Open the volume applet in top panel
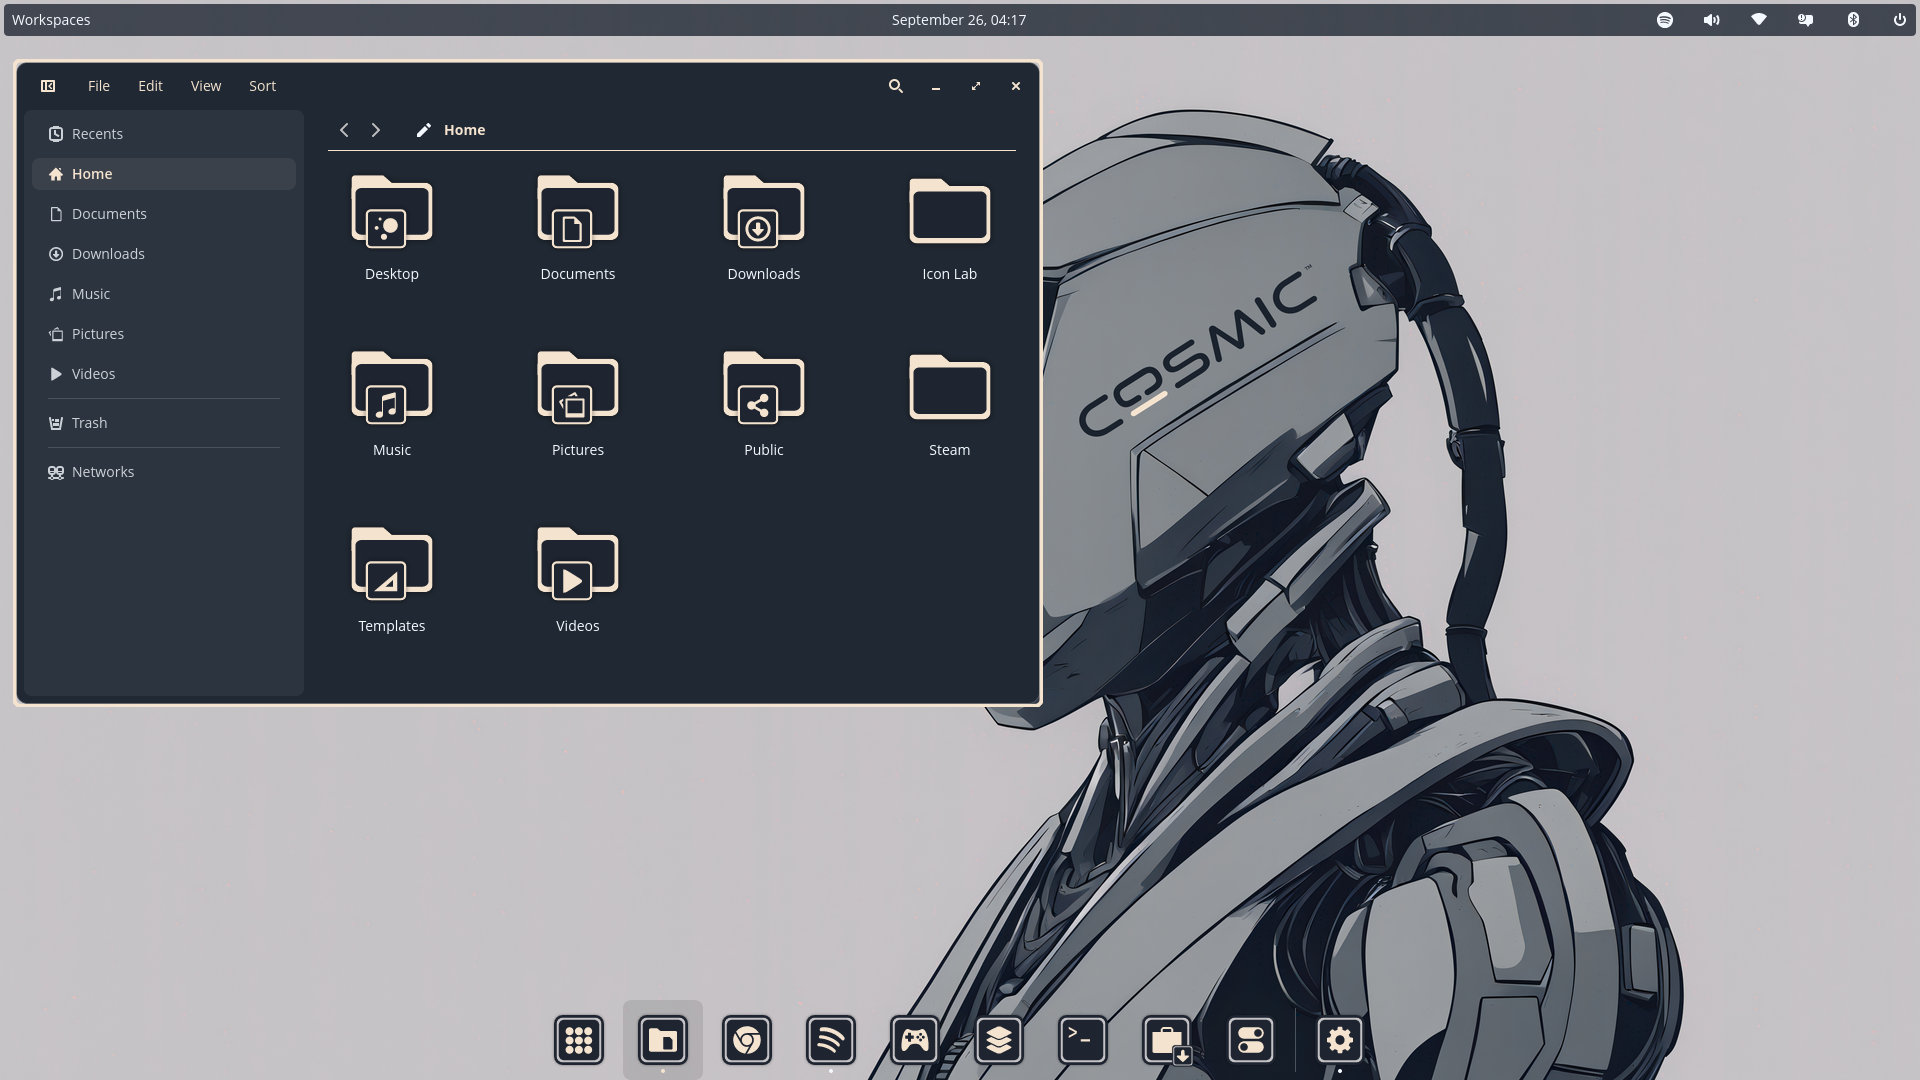The image size is (1920, 1080). coord(1711,20)
